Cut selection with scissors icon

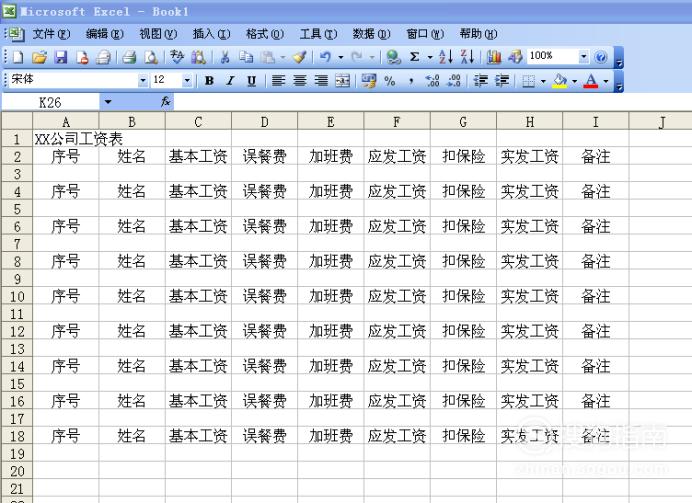tap(225, 57)
